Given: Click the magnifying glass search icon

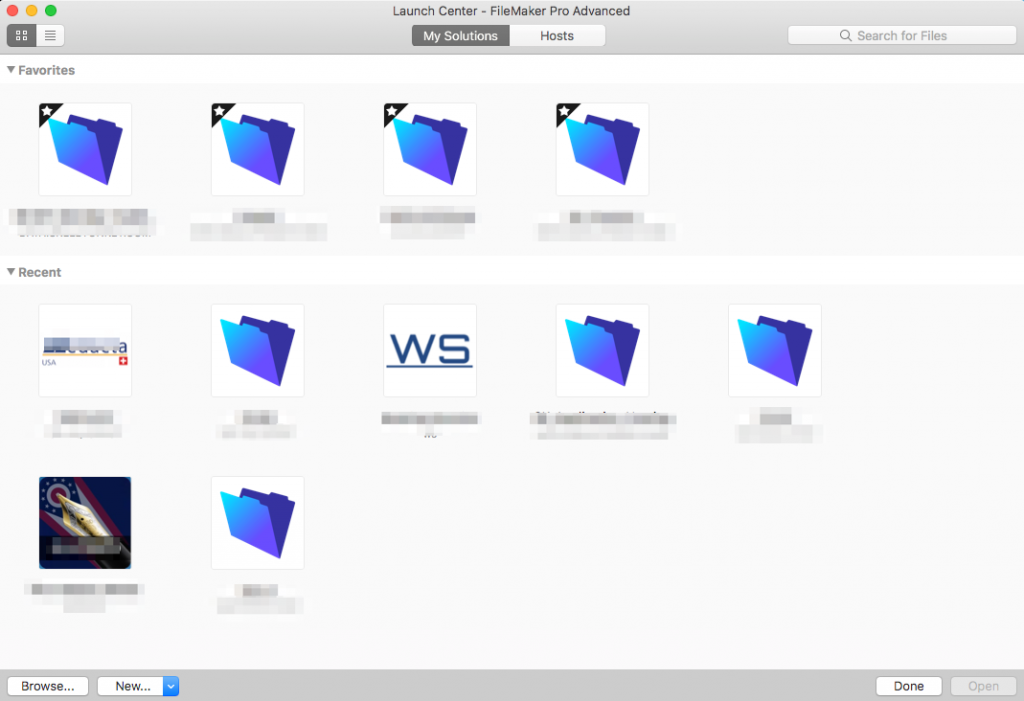Looking at the screenshot, I should pos(845,35).
